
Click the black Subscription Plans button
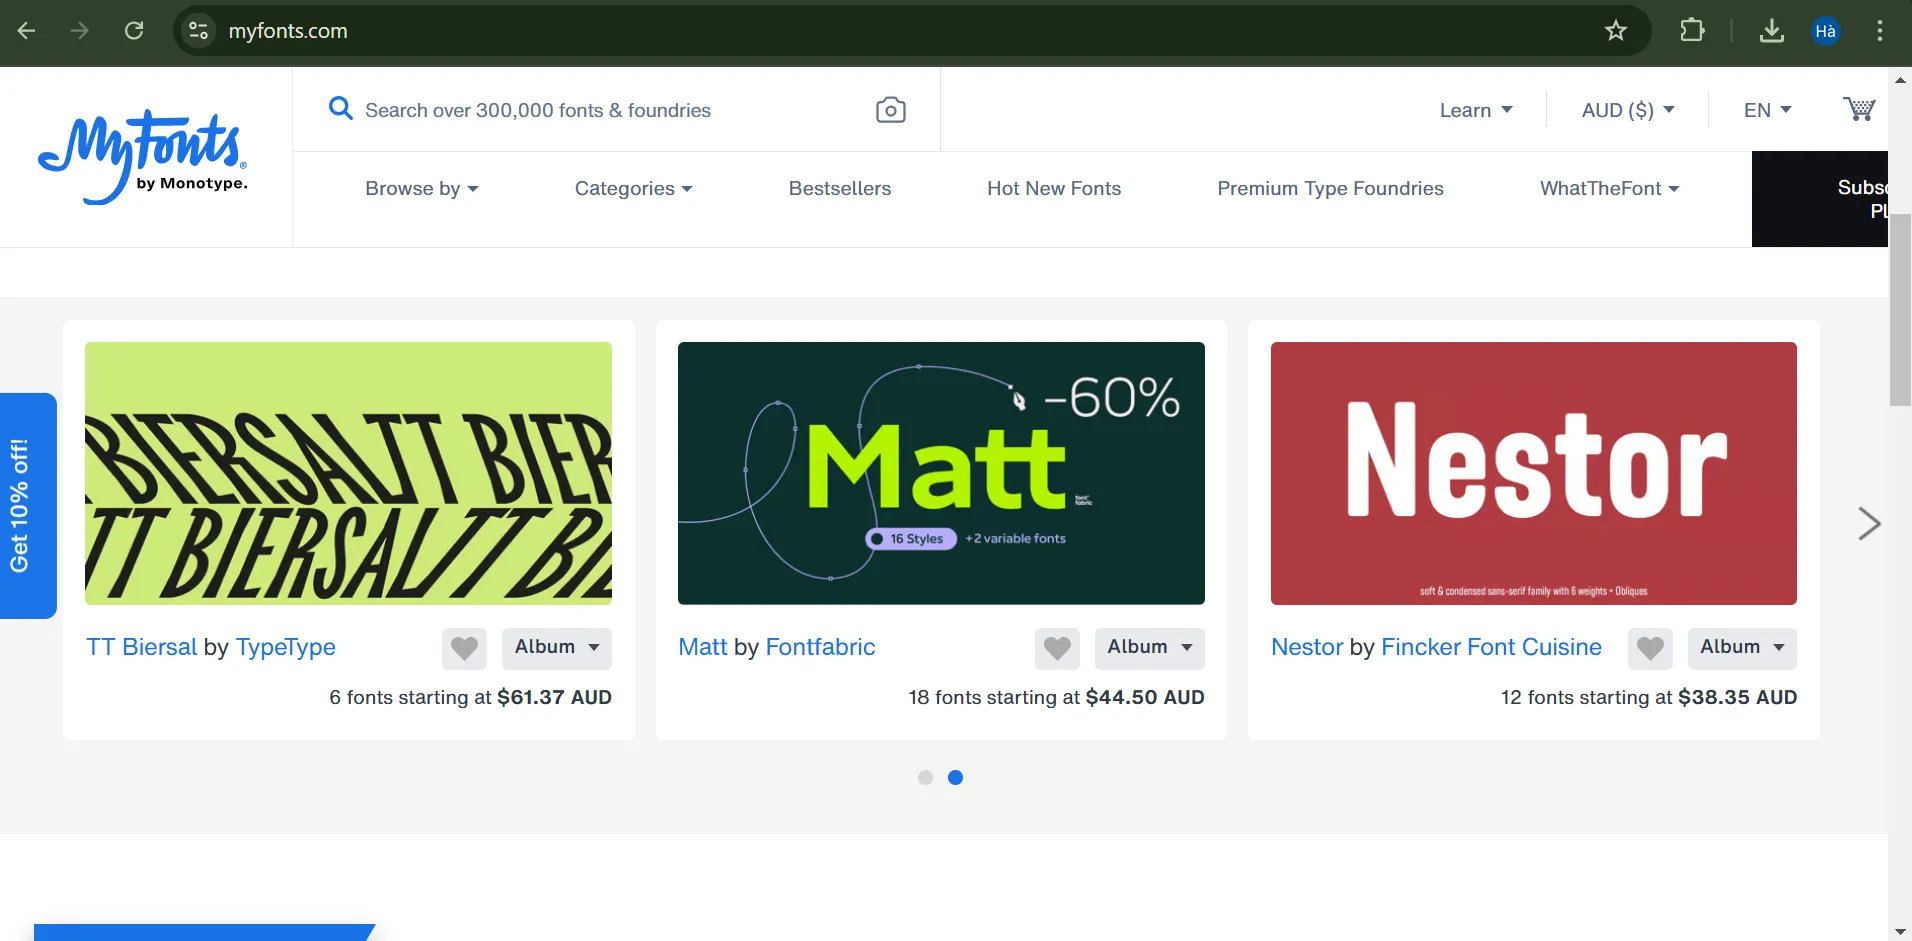click(1820, 199)
